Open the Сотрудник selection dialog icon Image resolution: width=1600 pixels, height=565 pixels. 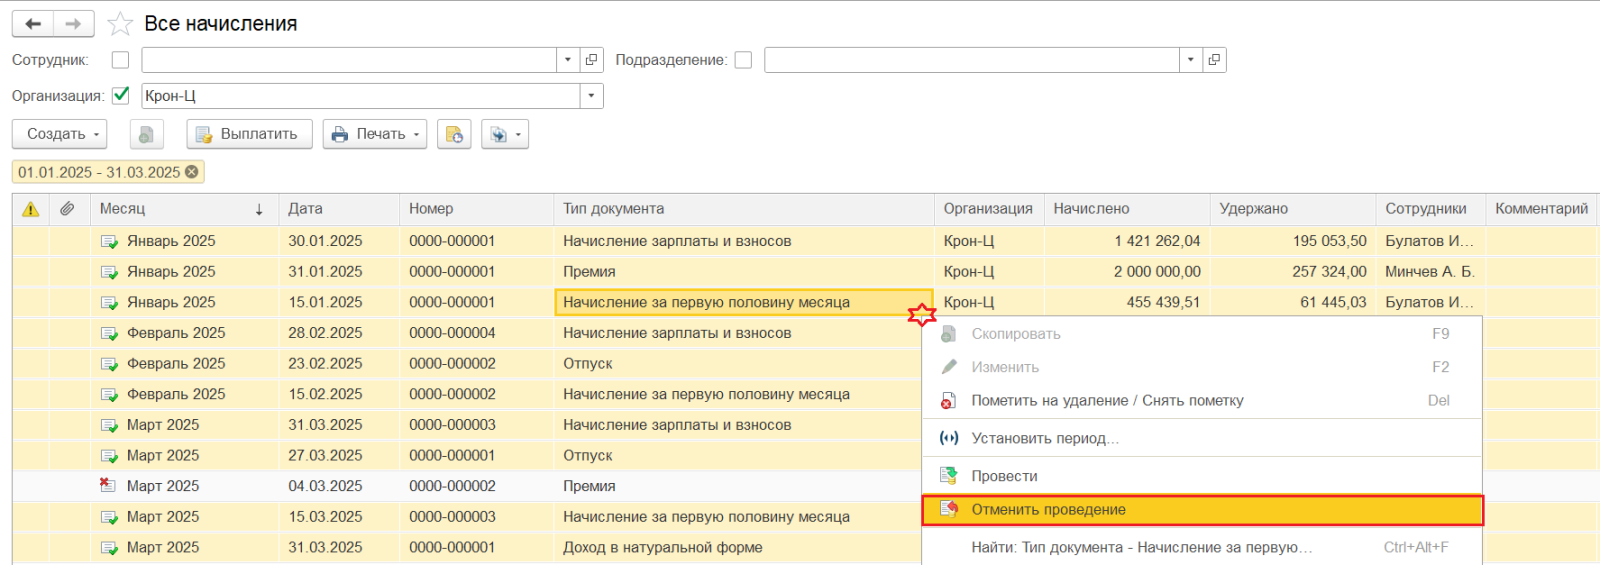coord(592,60)
